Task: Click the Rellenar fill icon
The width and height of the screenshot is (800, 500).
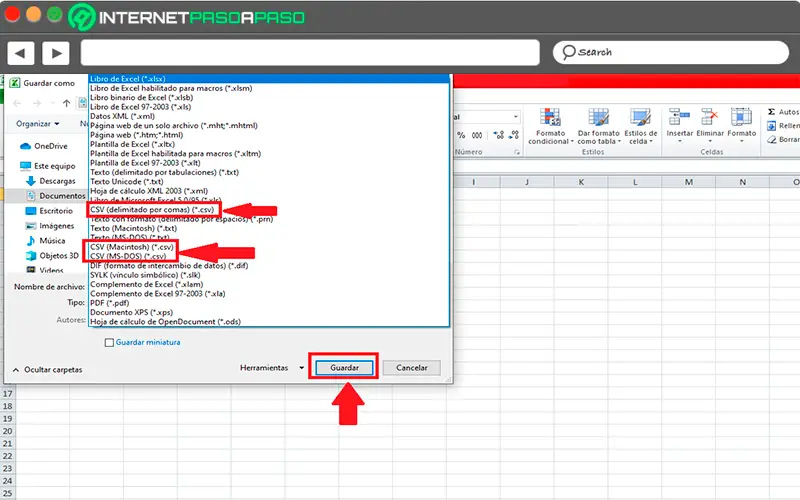Action: point(771,126)
